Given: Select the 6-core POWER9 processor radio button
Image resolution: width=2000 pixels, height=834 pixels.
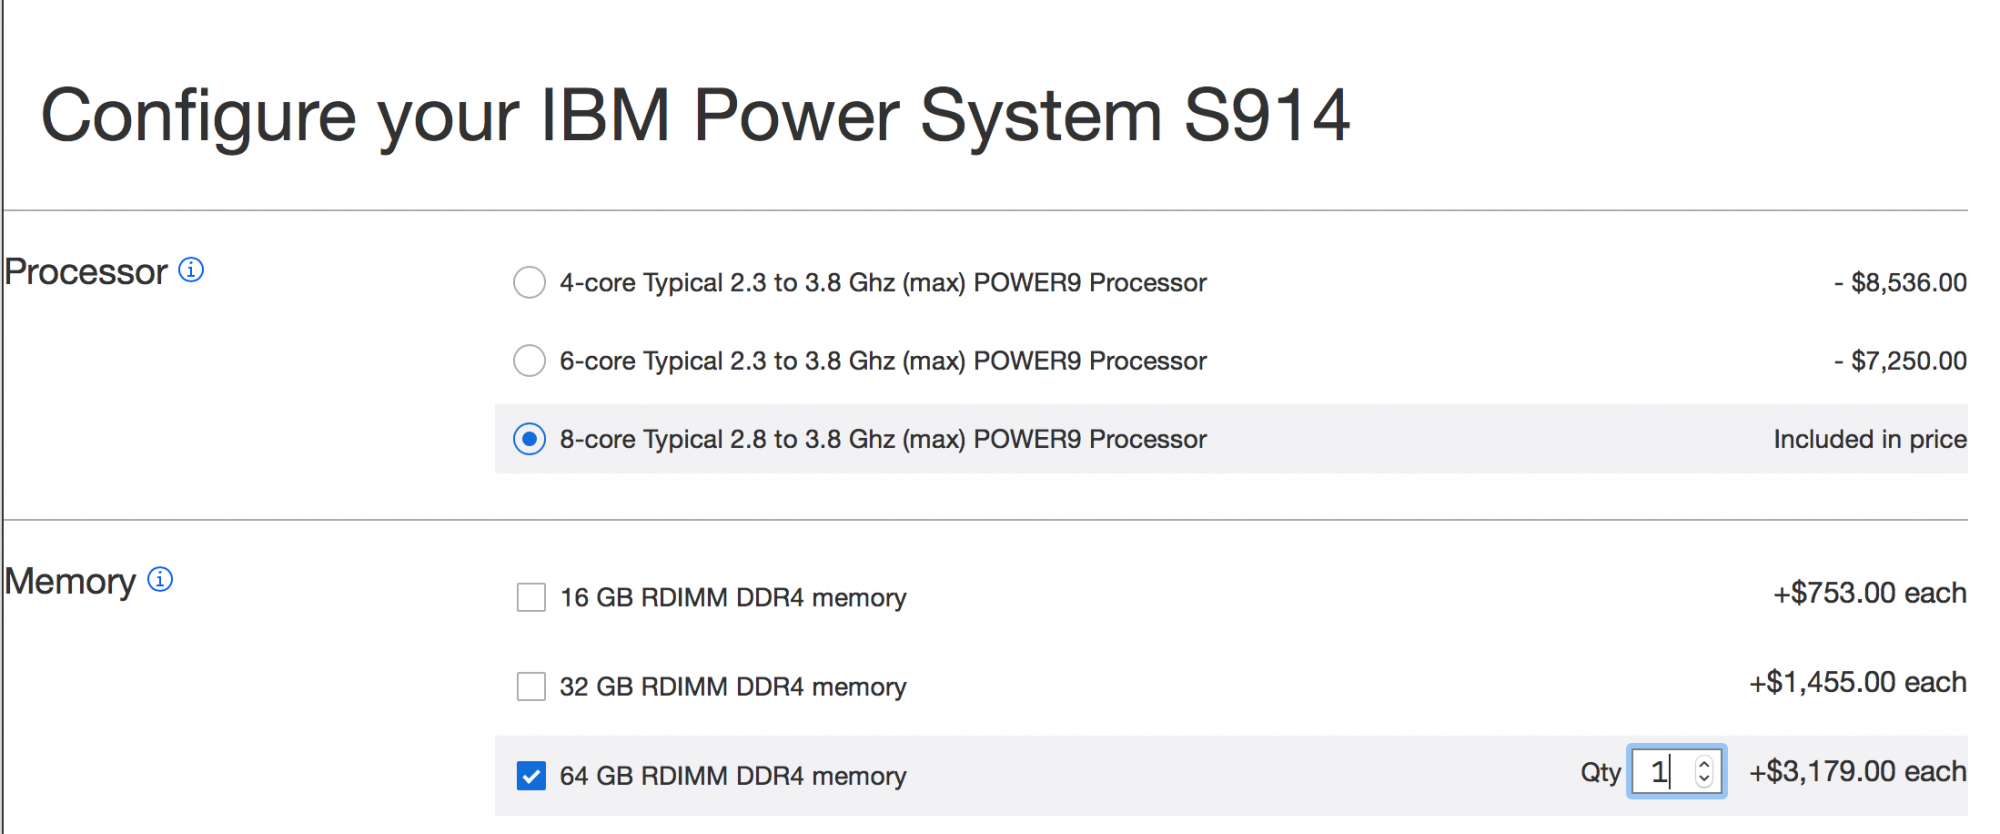Looking at the screenshot, I should (x=529, y=361).
